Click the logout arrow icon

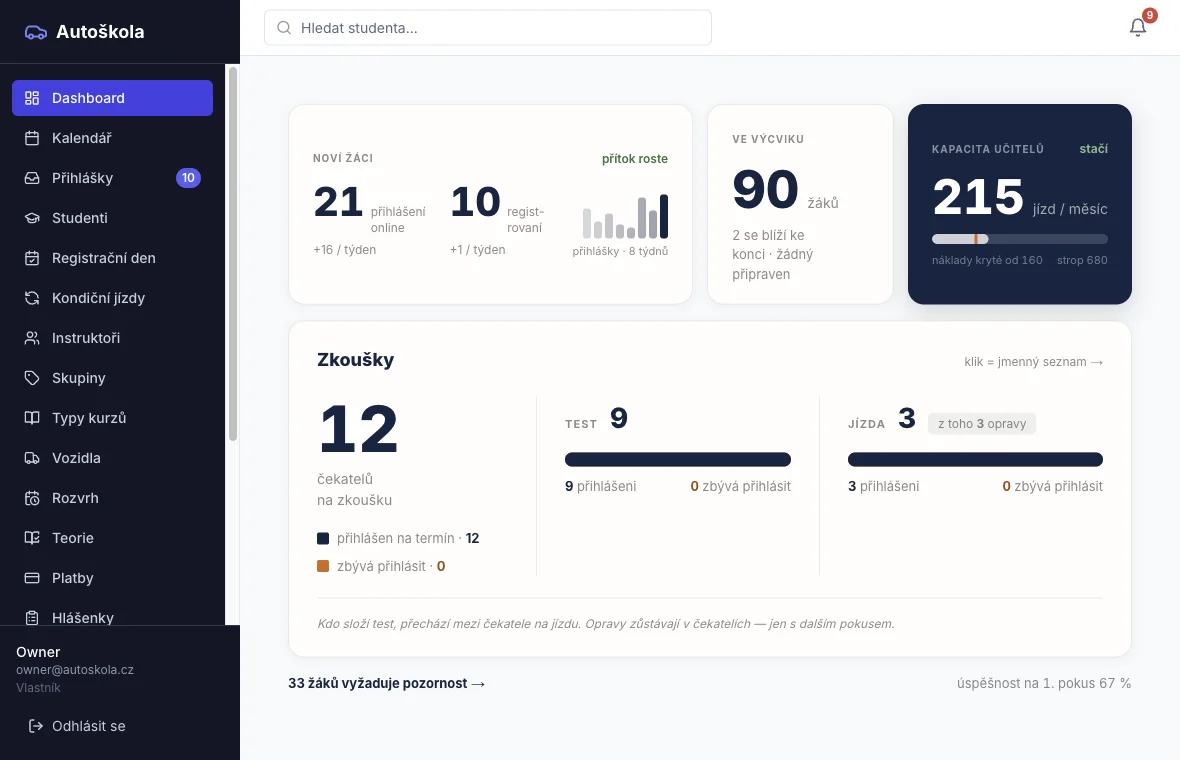tap(35, 726)
